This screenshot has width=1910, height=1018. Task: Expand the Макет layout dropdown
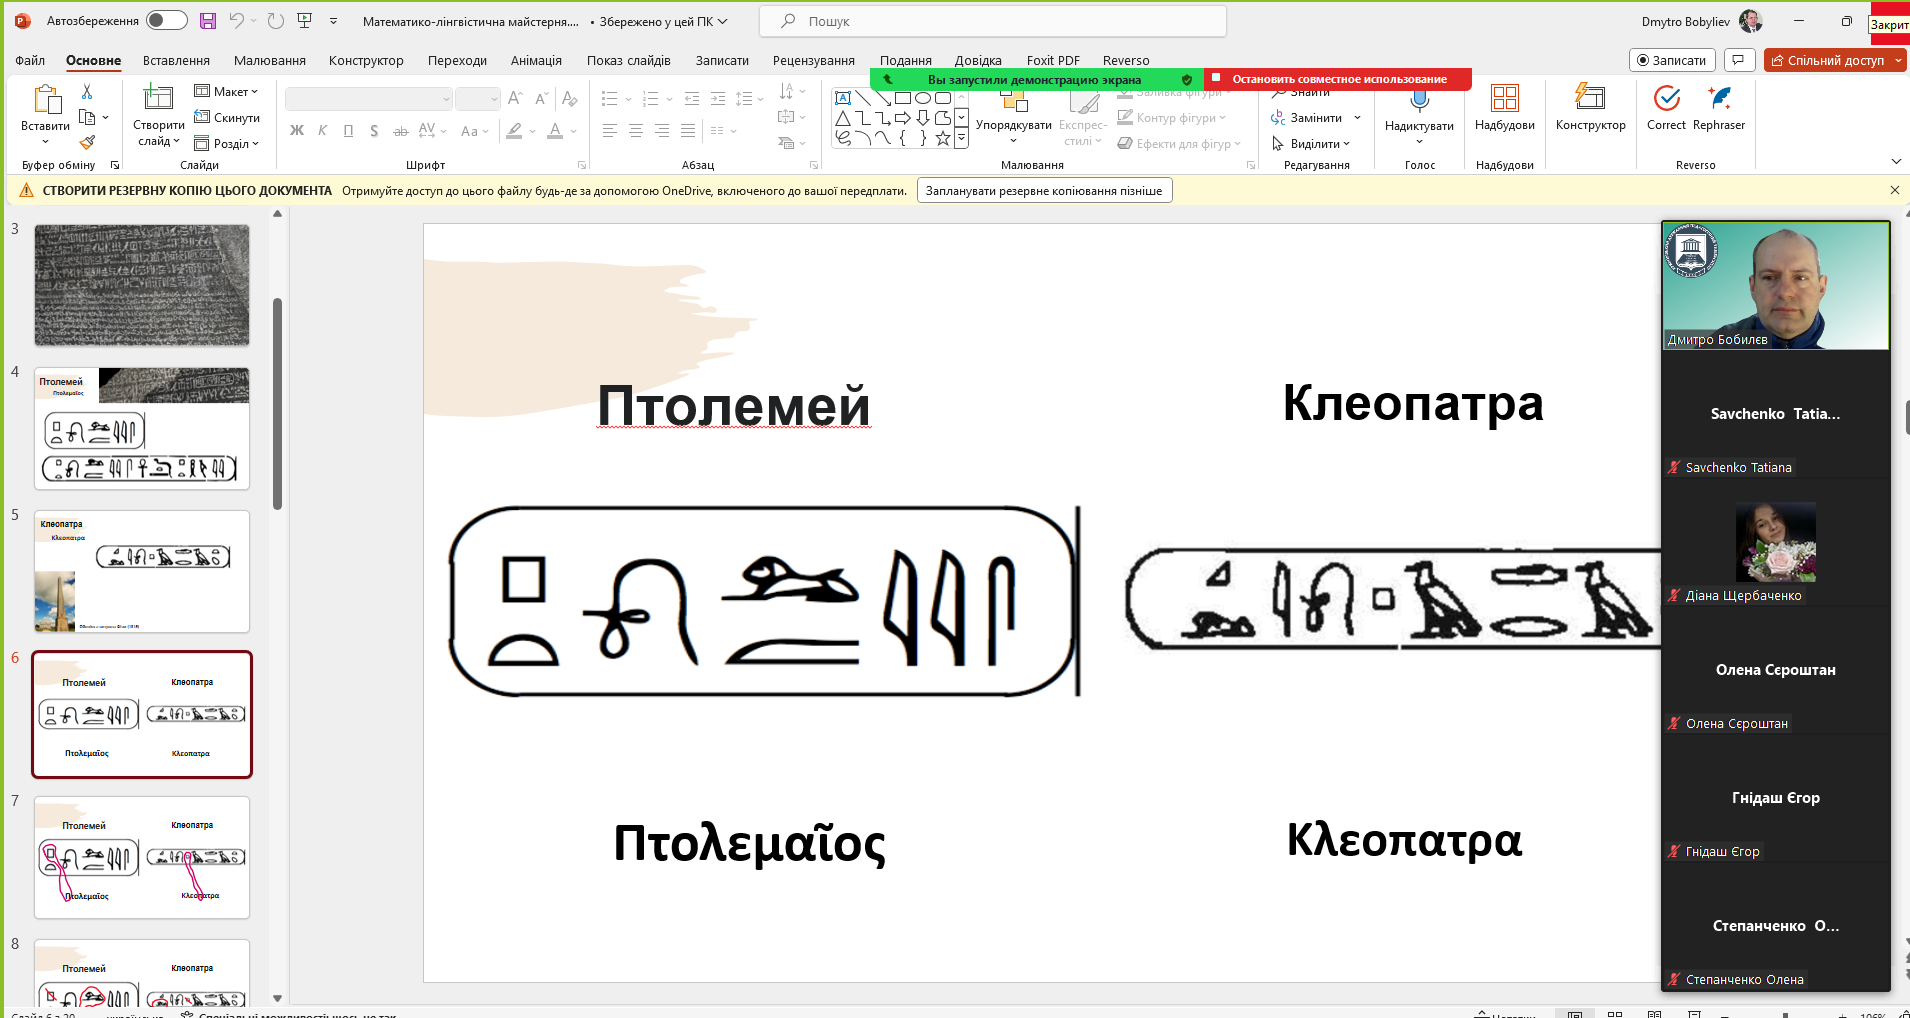click(x=226, y=91)
